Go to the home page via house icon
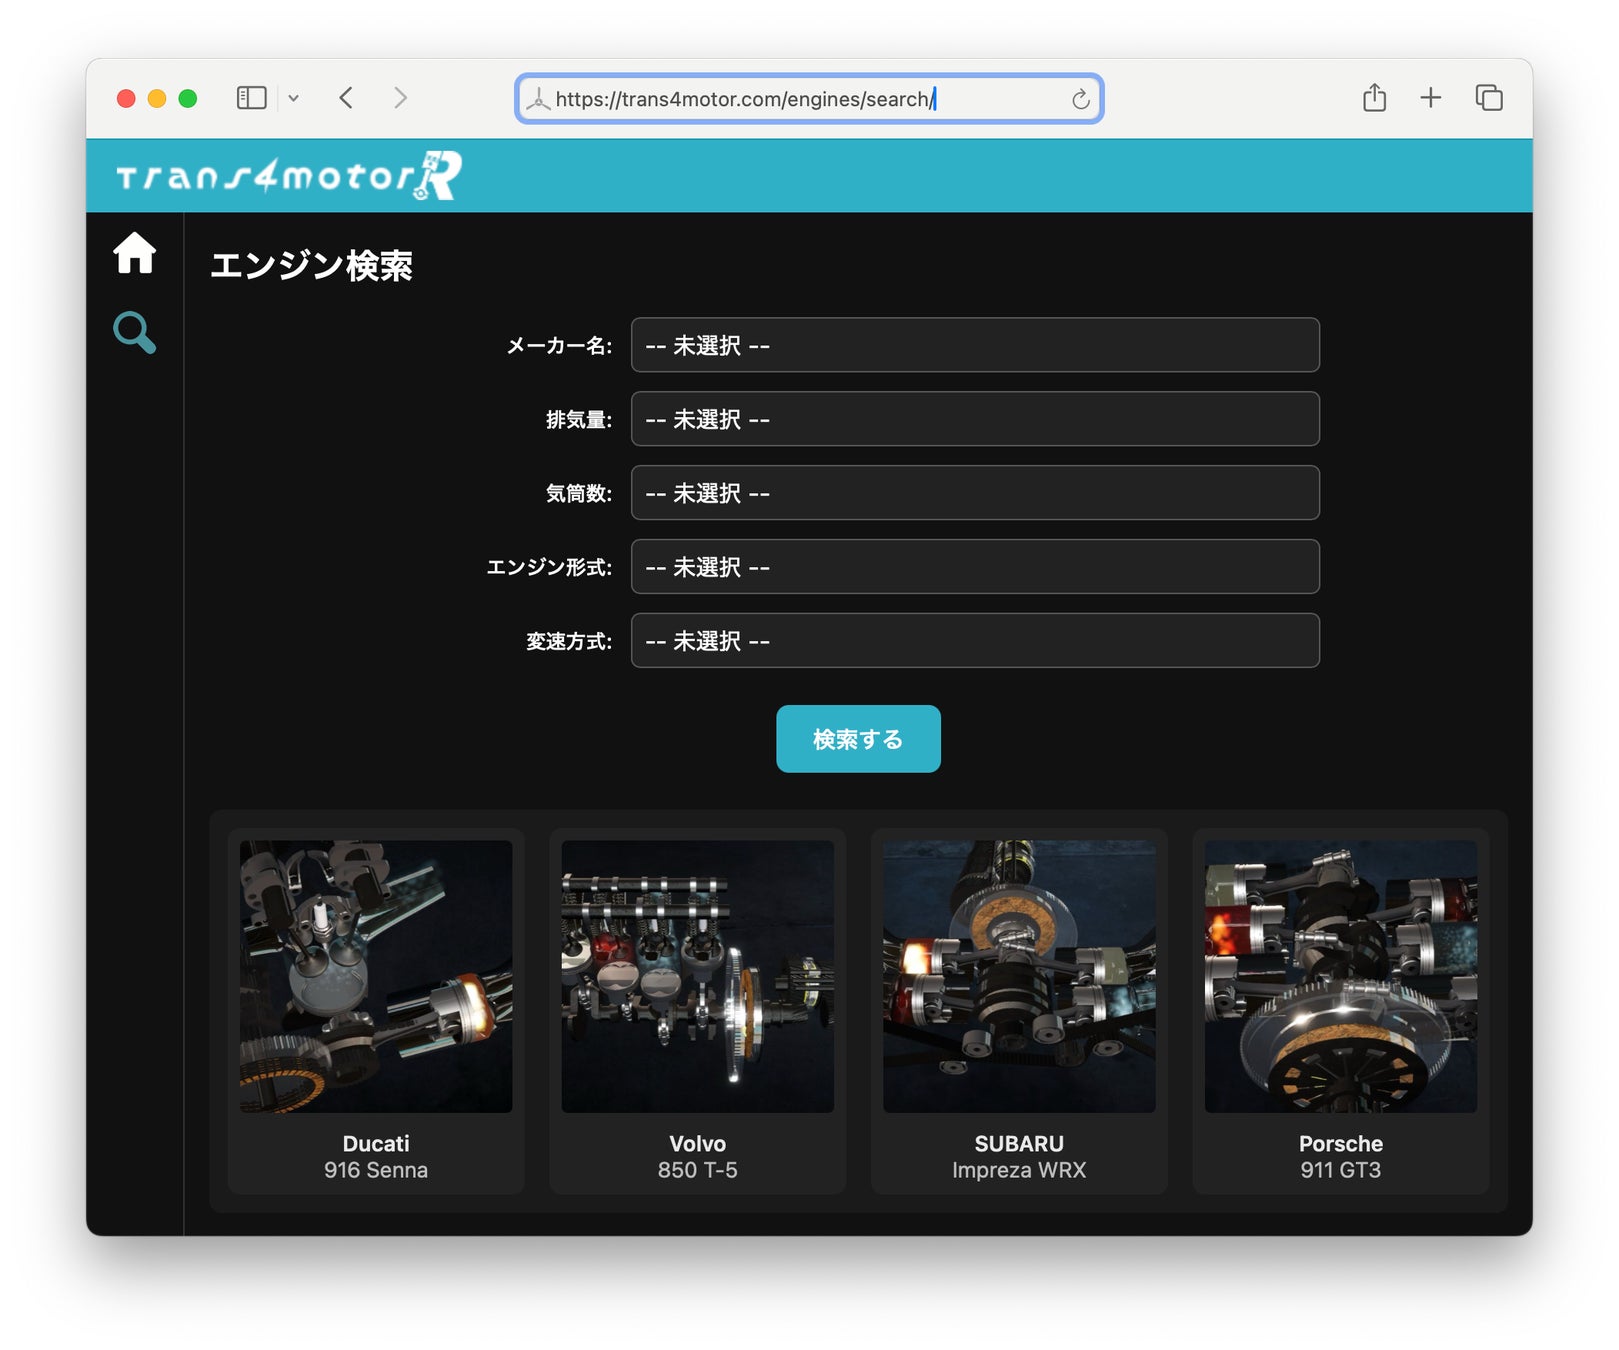This screenshot has width=1619, height=1350. [x=134, y=253]
